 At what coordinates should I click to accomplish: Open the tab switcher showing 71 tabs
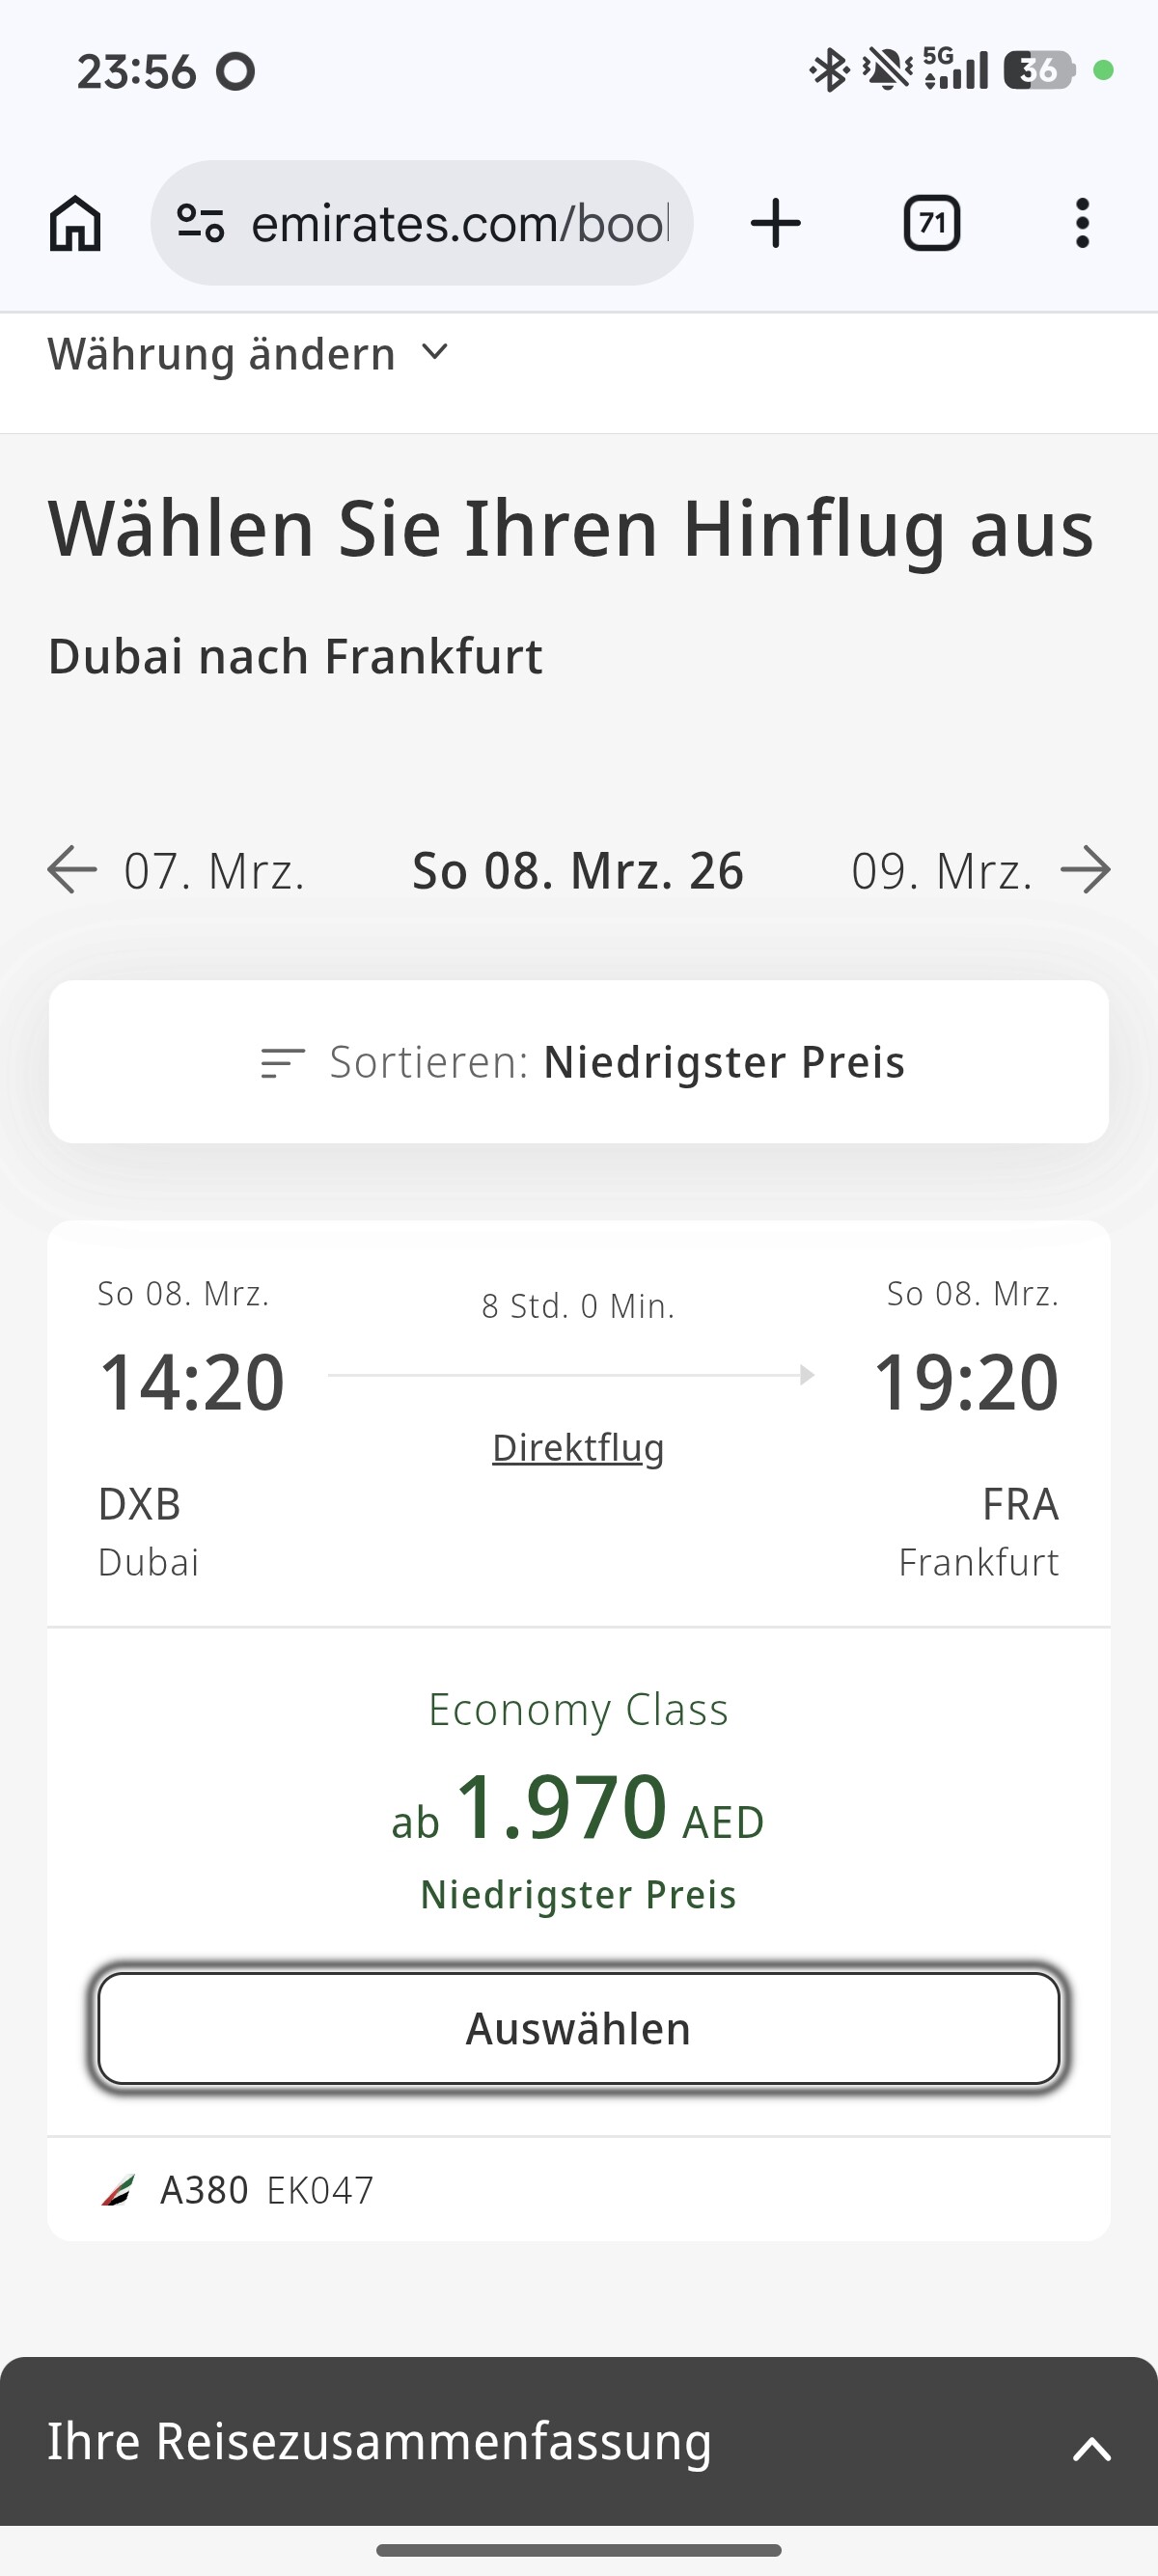pos(931,223)
